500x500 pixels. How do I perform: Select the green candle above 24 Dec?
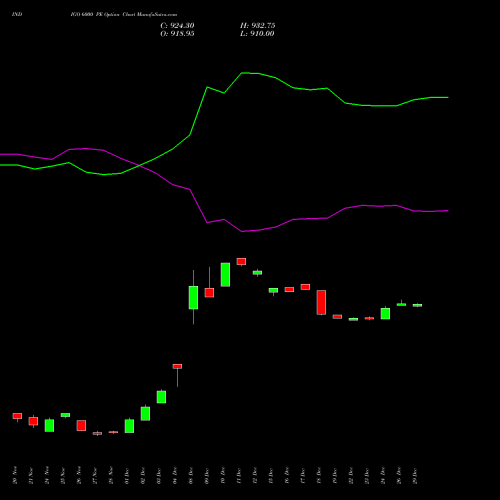click(385, 313)
